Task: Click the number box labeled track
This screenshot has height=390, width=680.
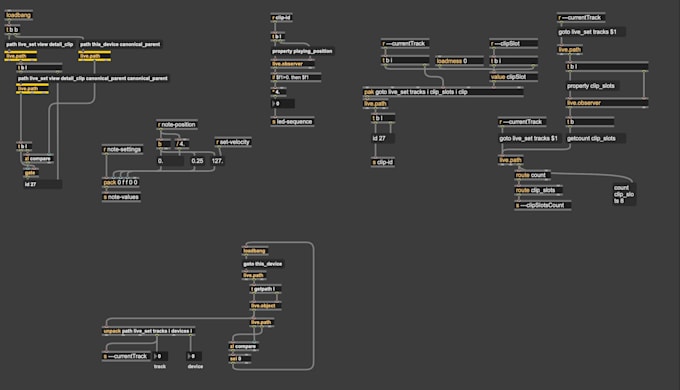Action: coord(160,356)
